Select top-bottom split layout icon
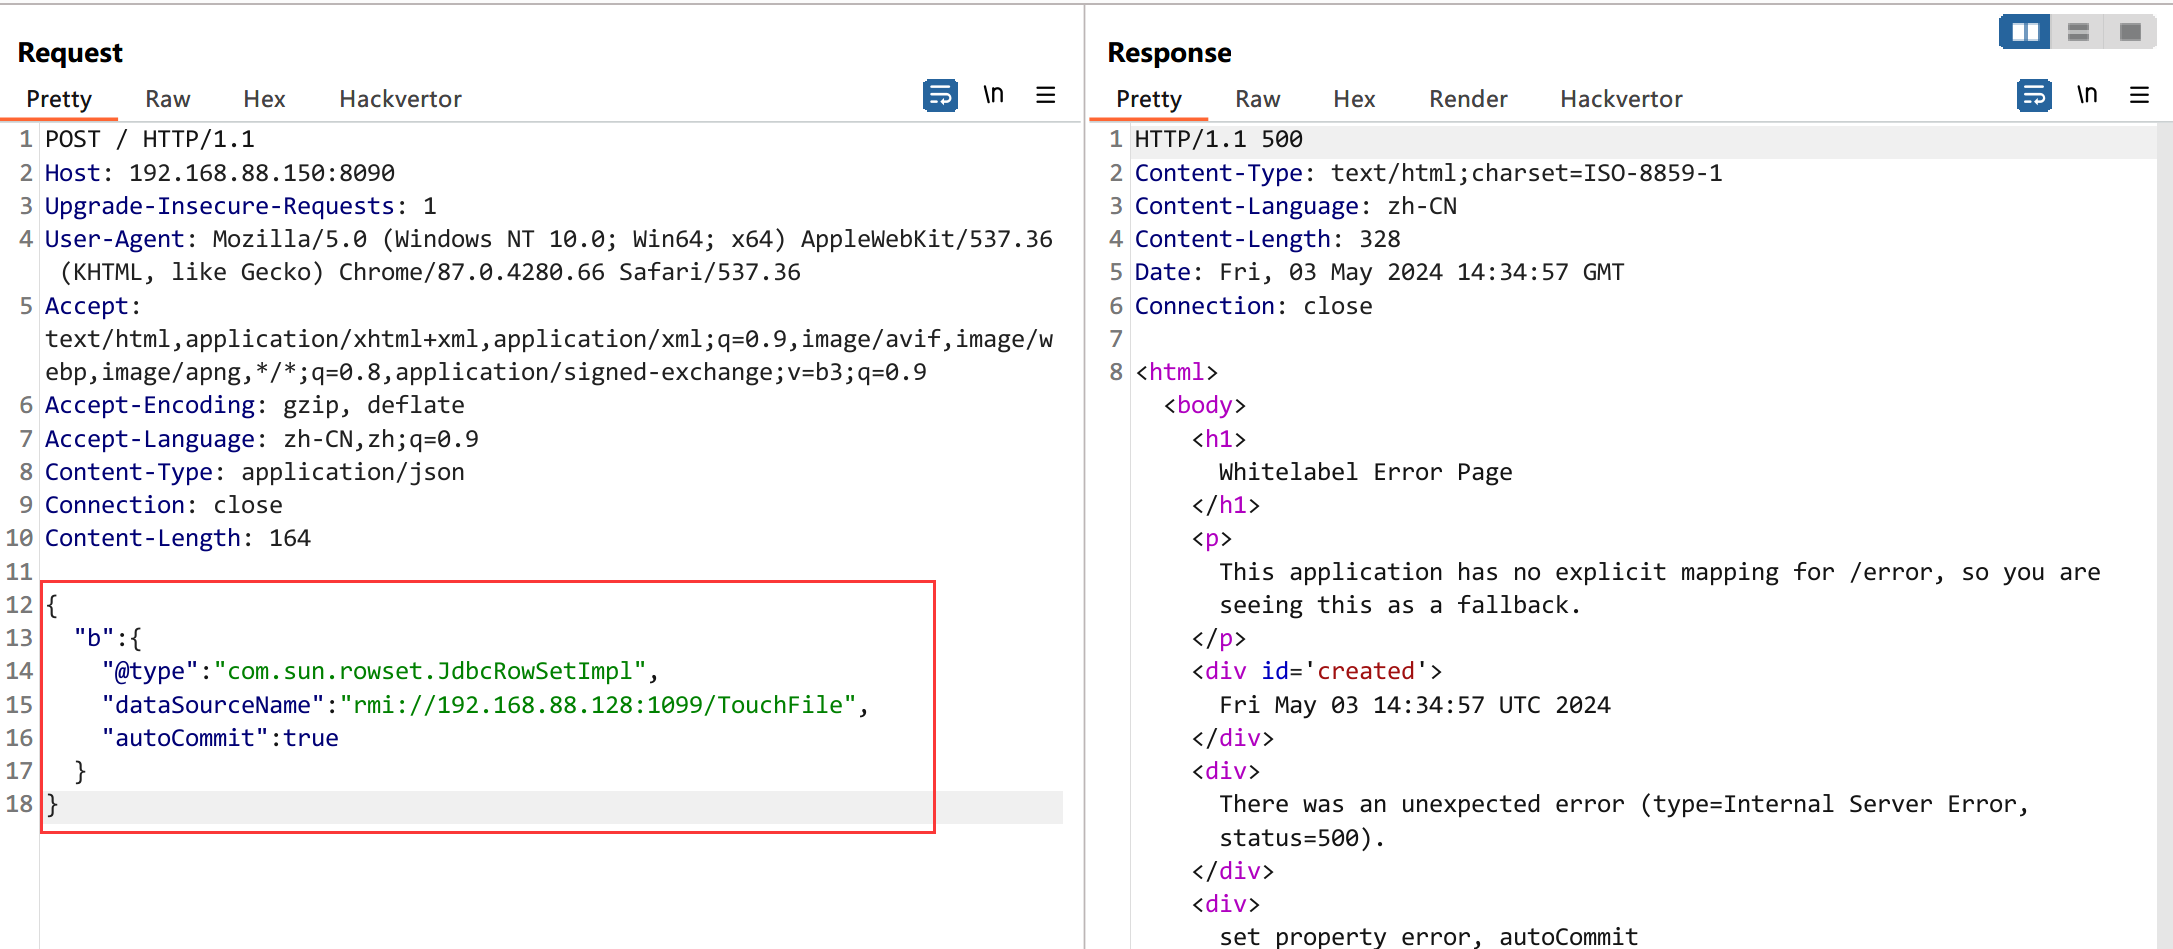Screen dimensions: 2173x949 [x=2078, y=32]
